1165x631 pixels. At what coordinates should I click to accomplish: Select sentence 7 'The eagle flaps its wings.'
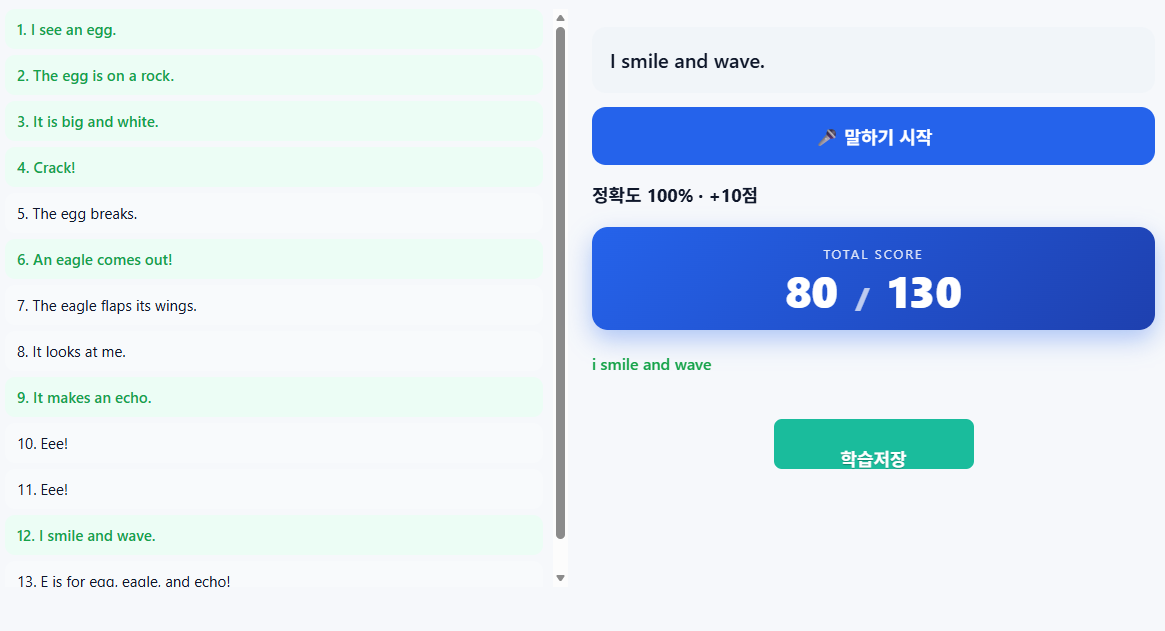pos(274,306)
